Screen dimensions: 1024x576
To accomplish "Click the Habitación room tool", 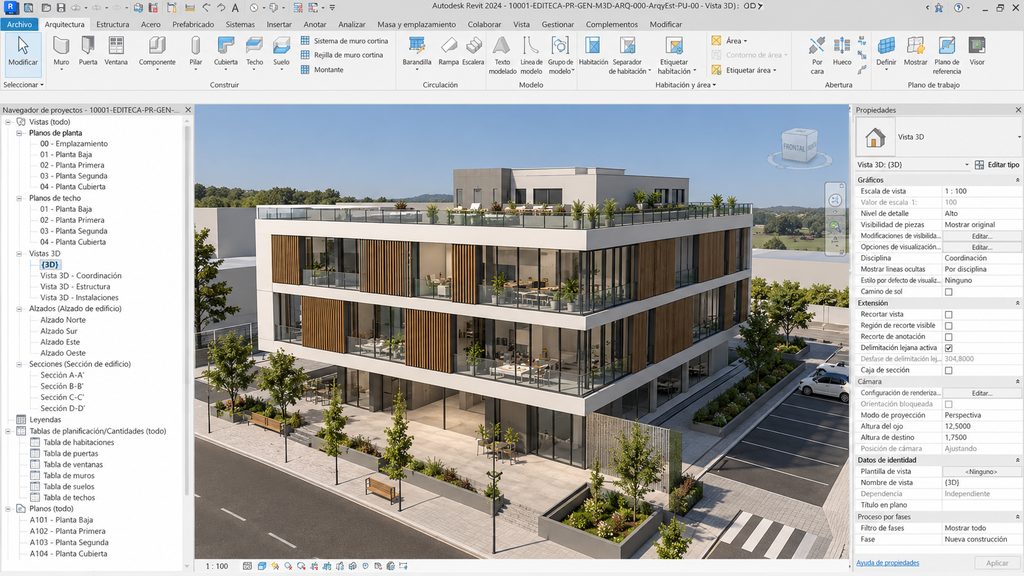I will 593,51.
